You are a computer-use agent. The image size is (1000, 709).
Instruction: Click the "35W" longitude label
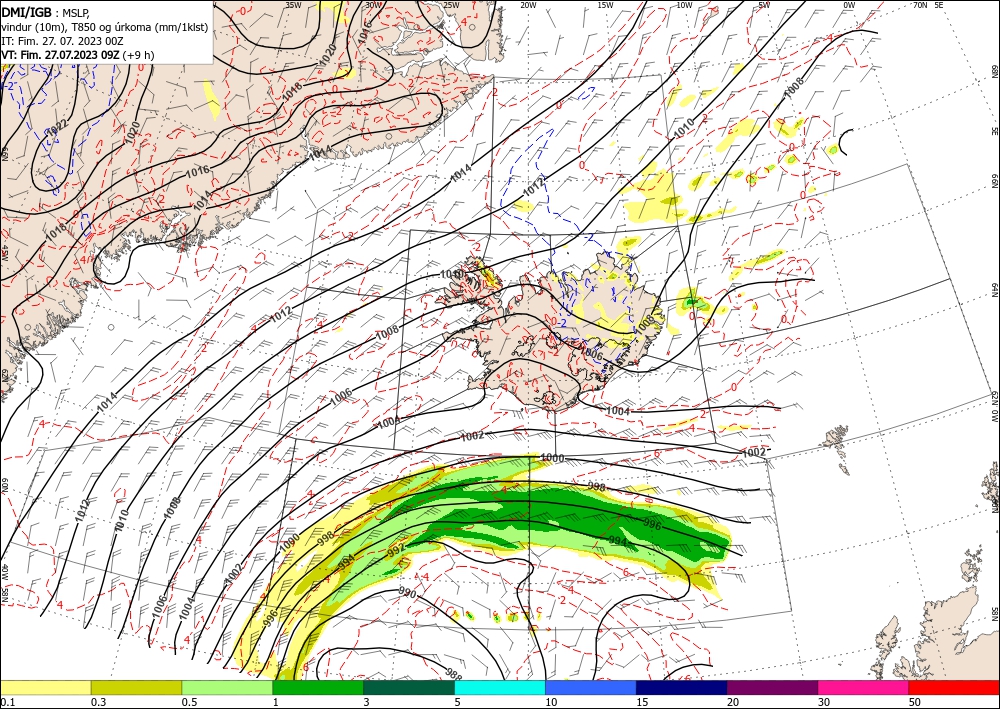point(293,5)
